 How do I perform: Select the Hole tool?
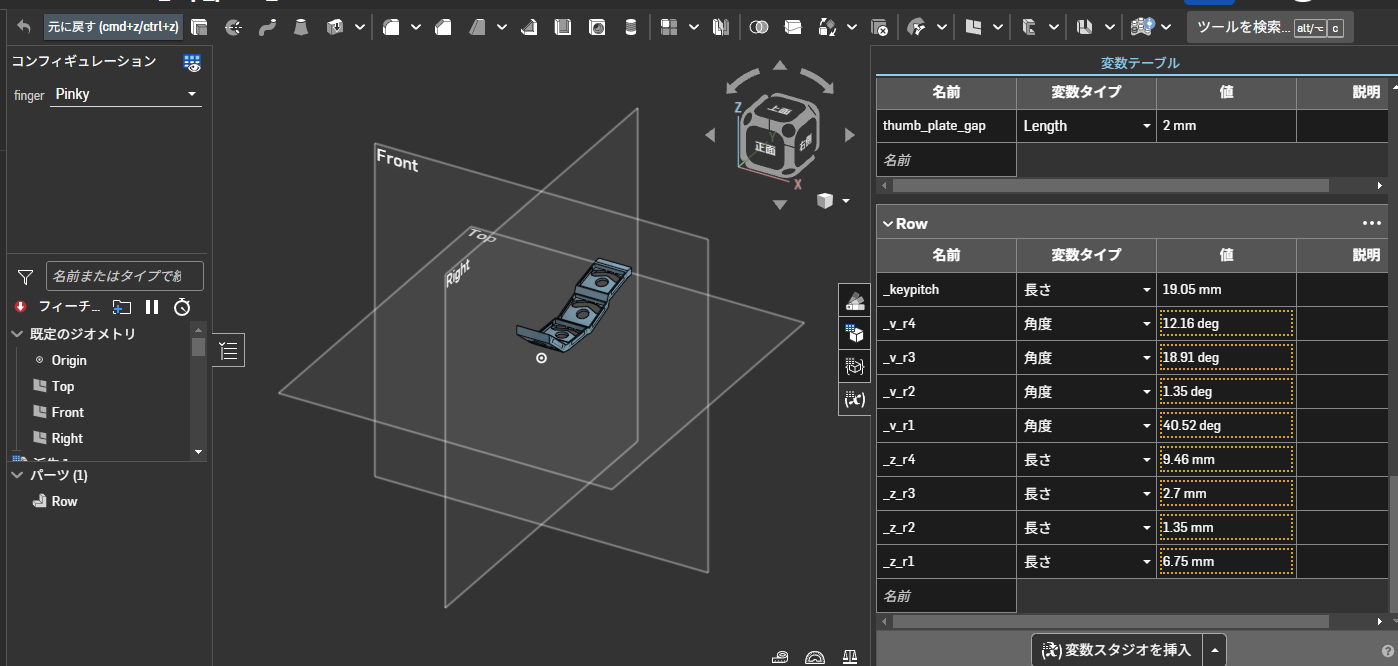(597, 27)
